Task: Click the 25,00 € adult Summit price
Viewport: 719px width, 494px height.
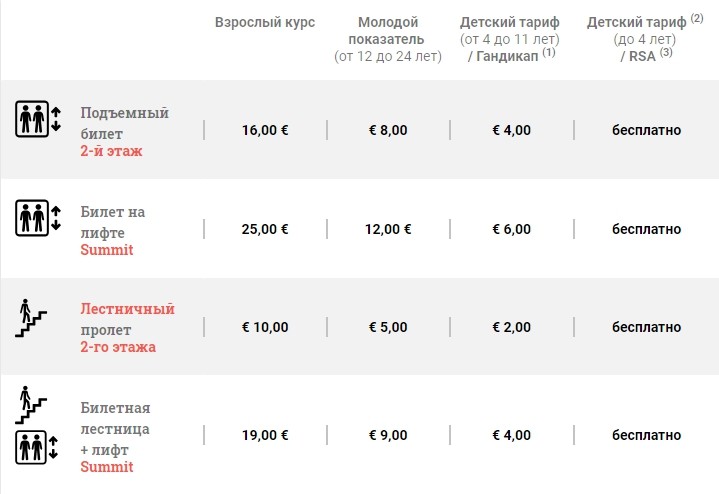Action: coord(265,229)
